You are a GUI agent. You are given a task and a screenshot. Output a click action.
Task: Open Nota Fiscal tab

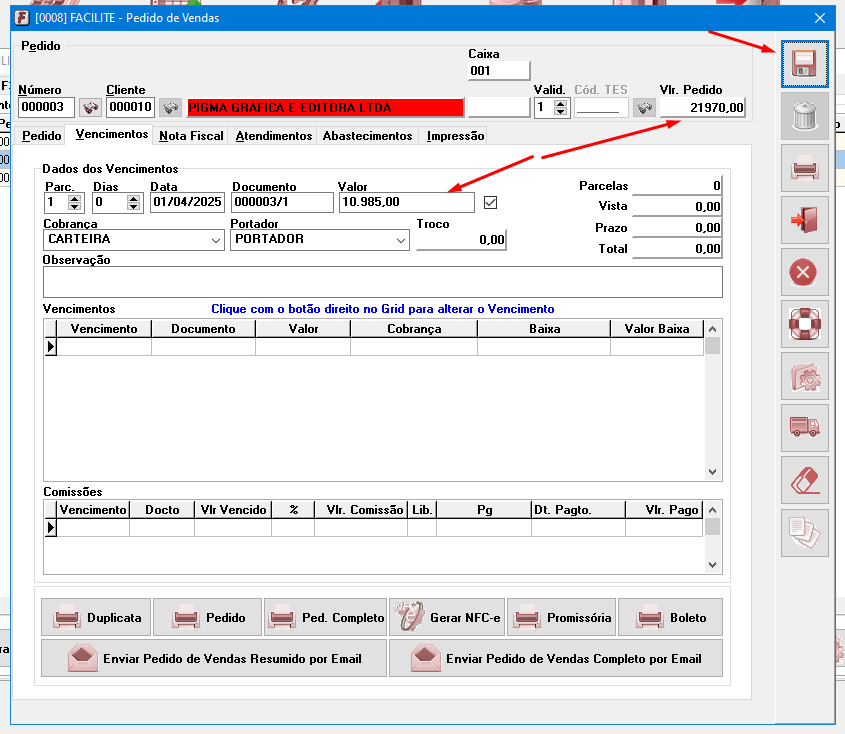[191, 136]
